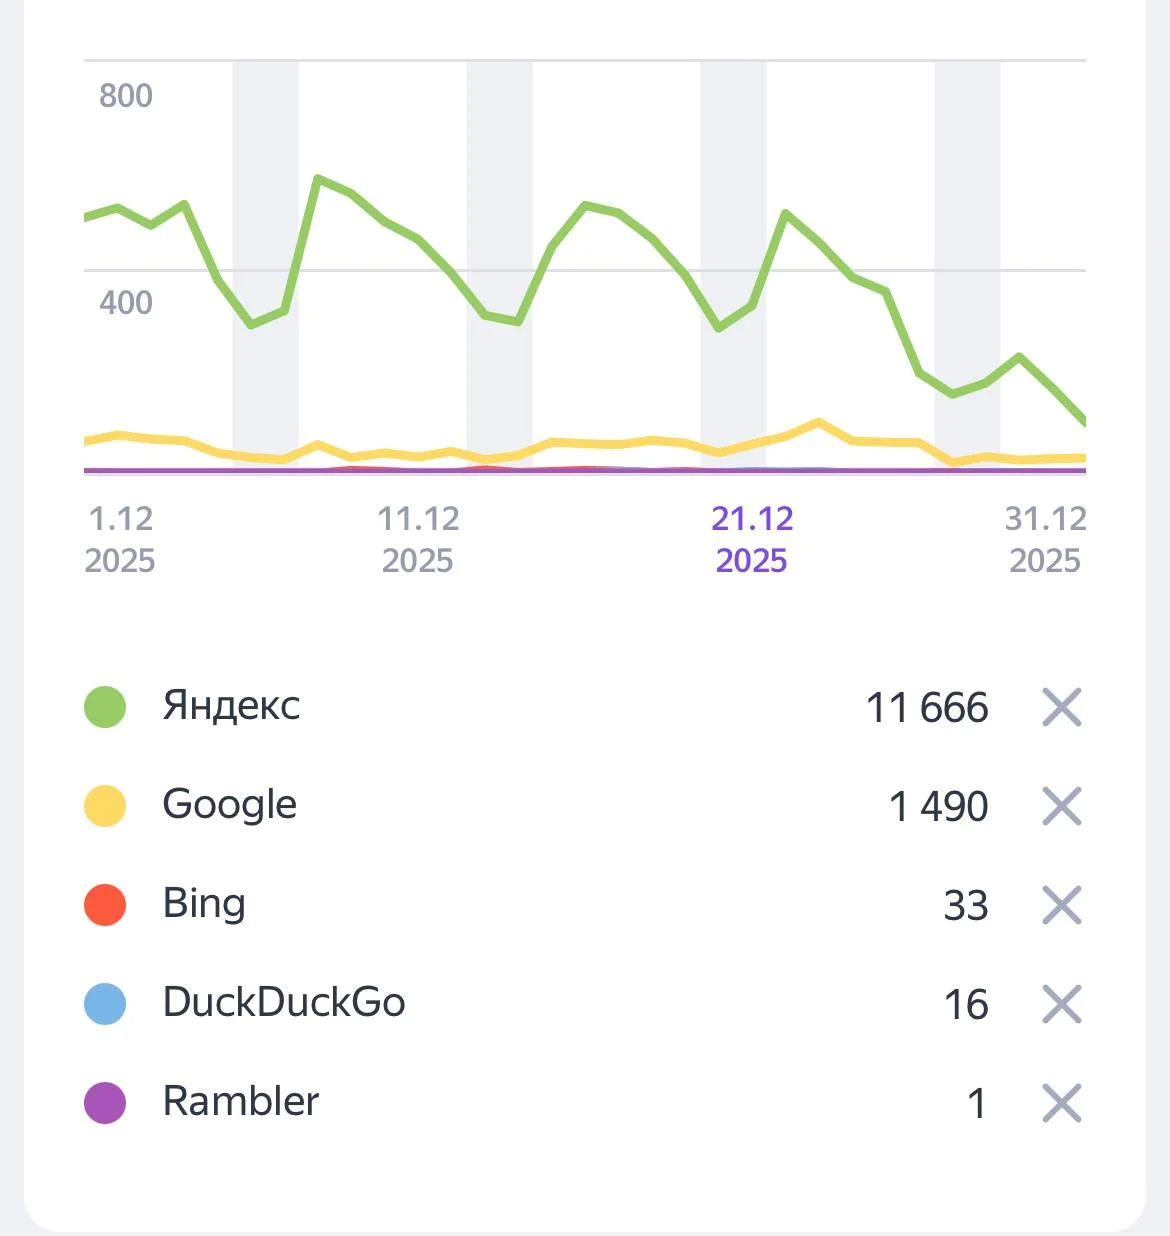Click the 31.12 2025 axis date label
Image resolution: width=1170 pixels, height=1236 pixels.
click(1045, 539)
